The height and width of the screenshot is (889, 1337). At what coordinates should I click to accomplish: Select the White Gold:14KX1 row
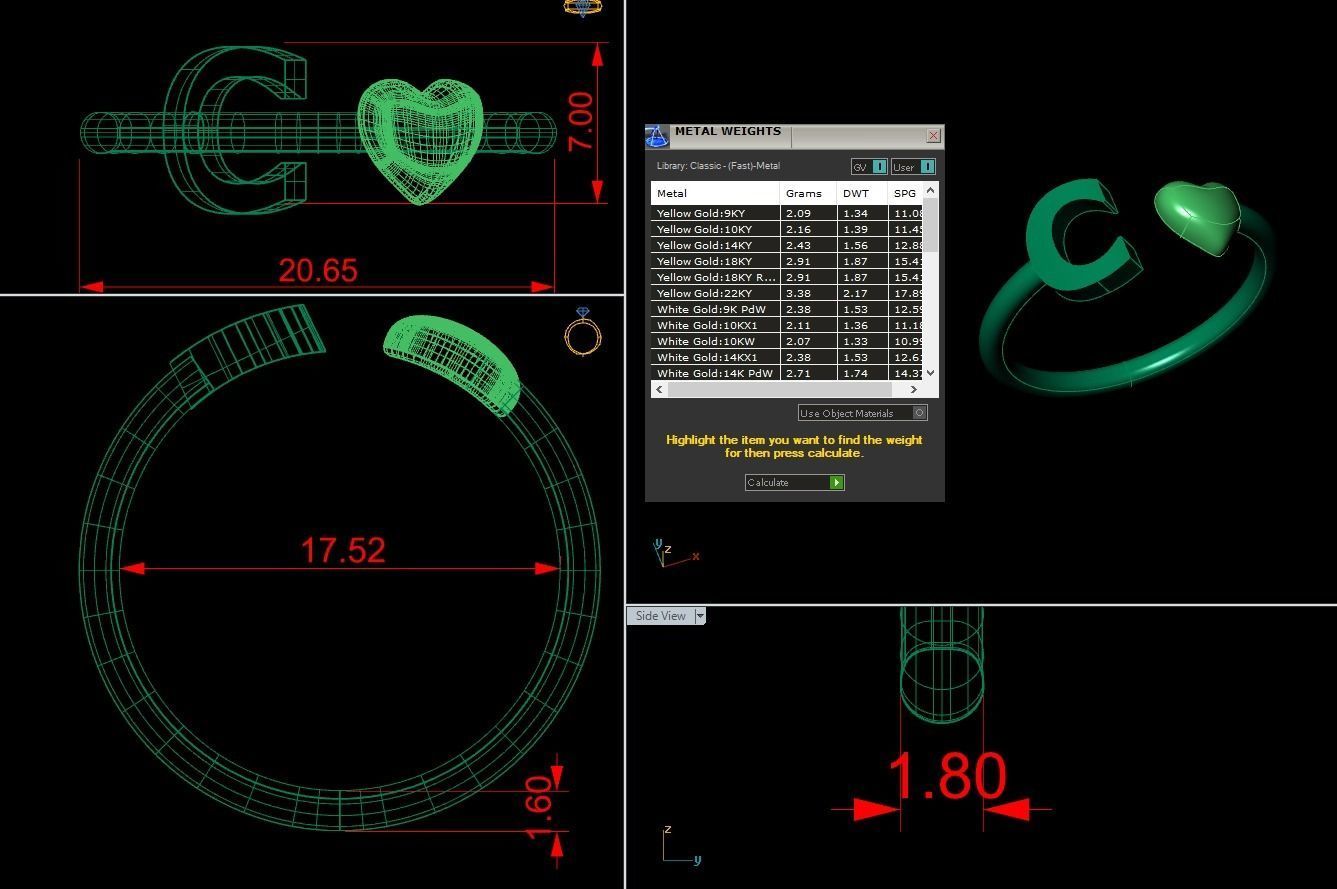tap(787, 357)
